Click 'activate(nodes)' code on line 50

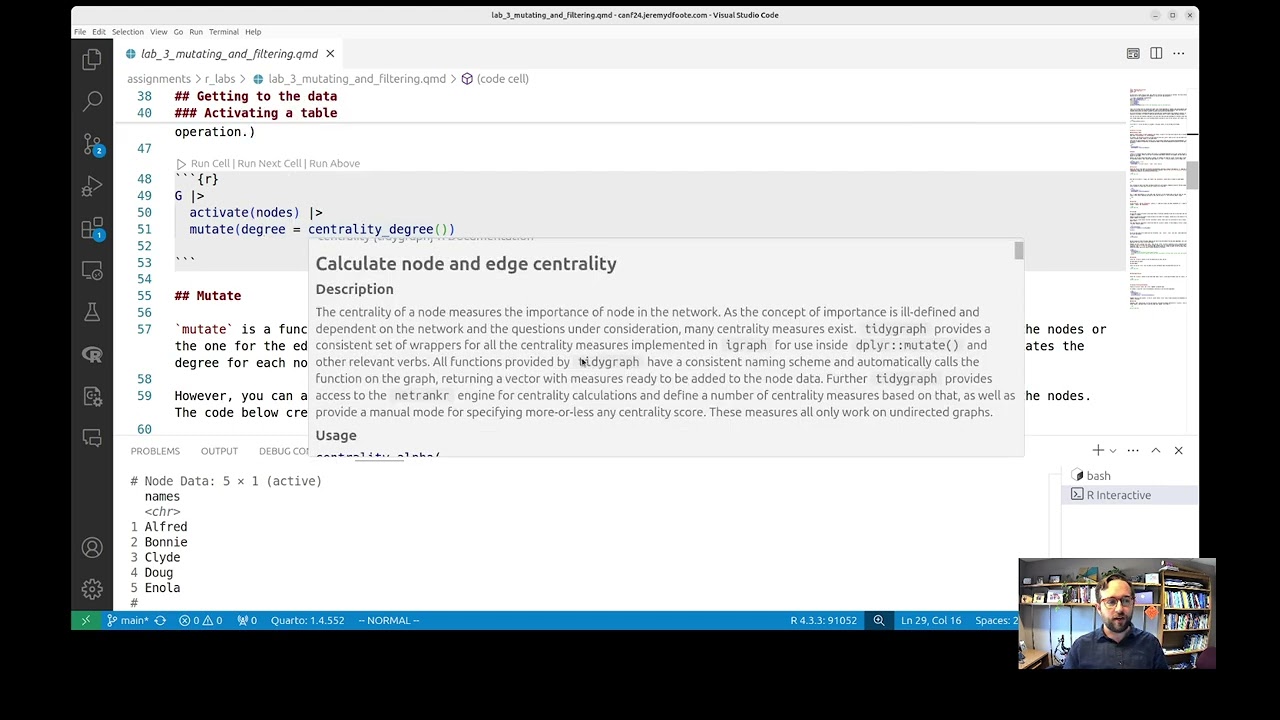pyautogui.click(x=244, y=213)
